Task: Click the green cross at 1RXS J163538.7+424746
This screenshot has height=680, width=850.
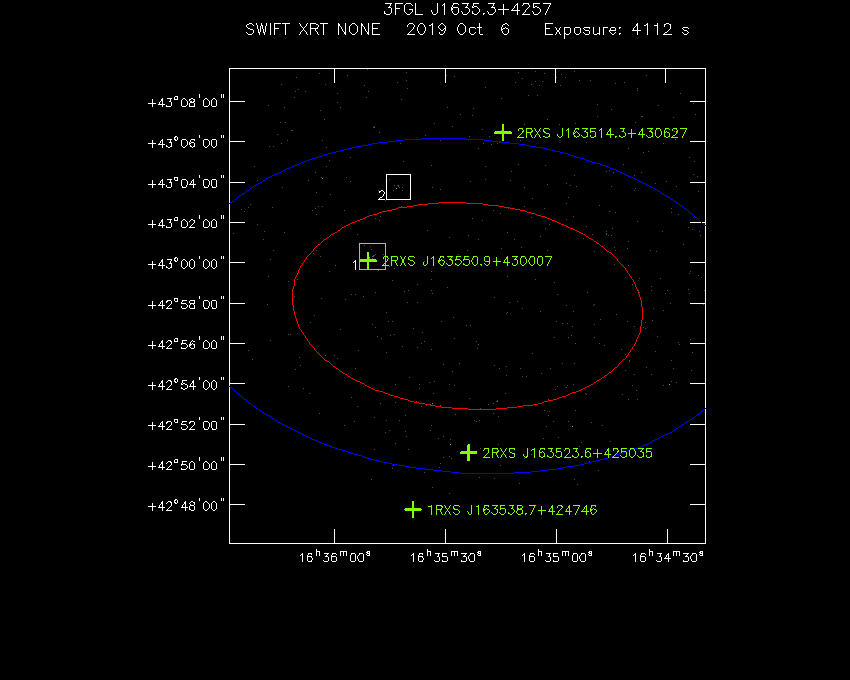Action: pos(413,509)
